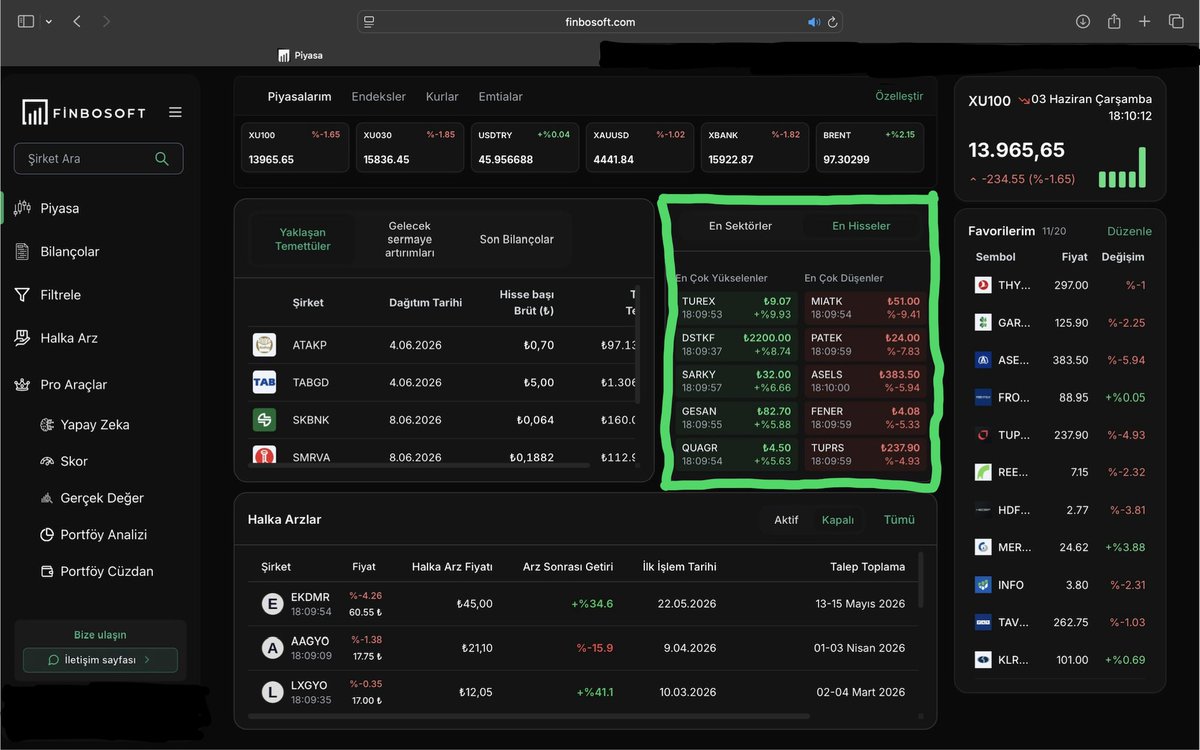The width and height of the screenshot is (1200, 750).
Task: Switch to the En Sektörler tab
Action: [740, 226]
